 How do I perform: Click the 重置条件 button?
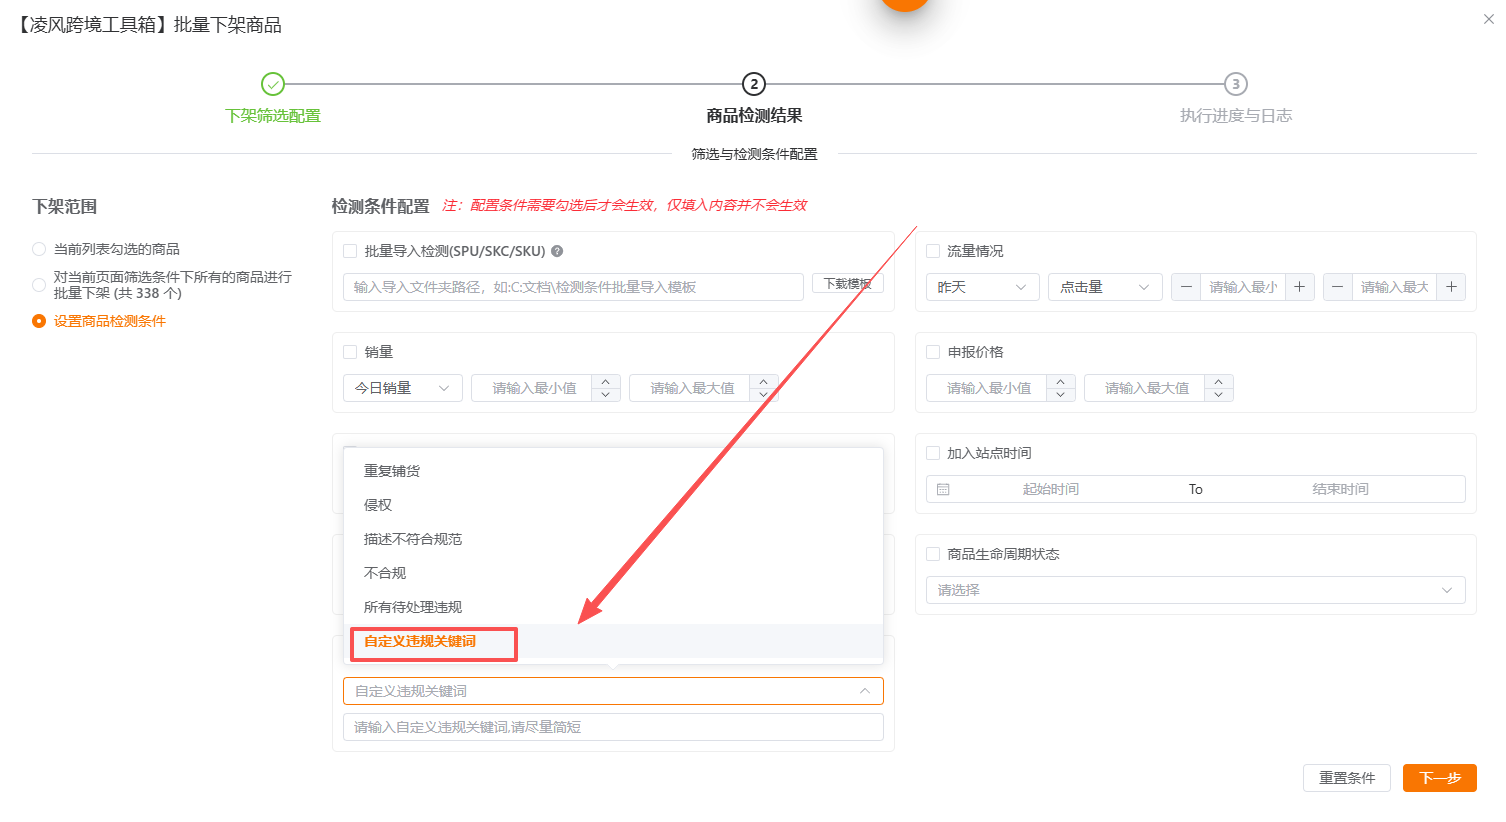click(x=1347, y=778)
